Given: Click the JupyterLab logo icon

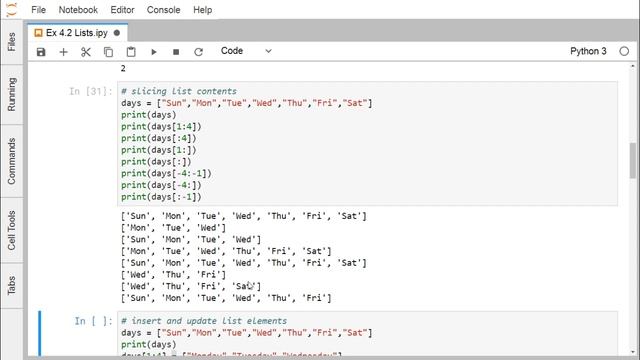Looking at the screenshot, I should pyautogui.click(x=12, y=9).
